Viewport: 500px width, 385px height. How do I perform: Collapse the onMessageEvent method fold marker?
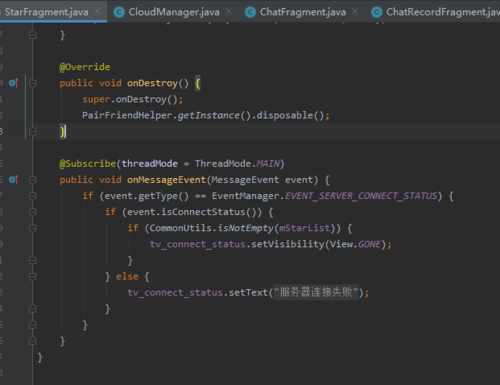pyautogui.click(x=32, y=180)
